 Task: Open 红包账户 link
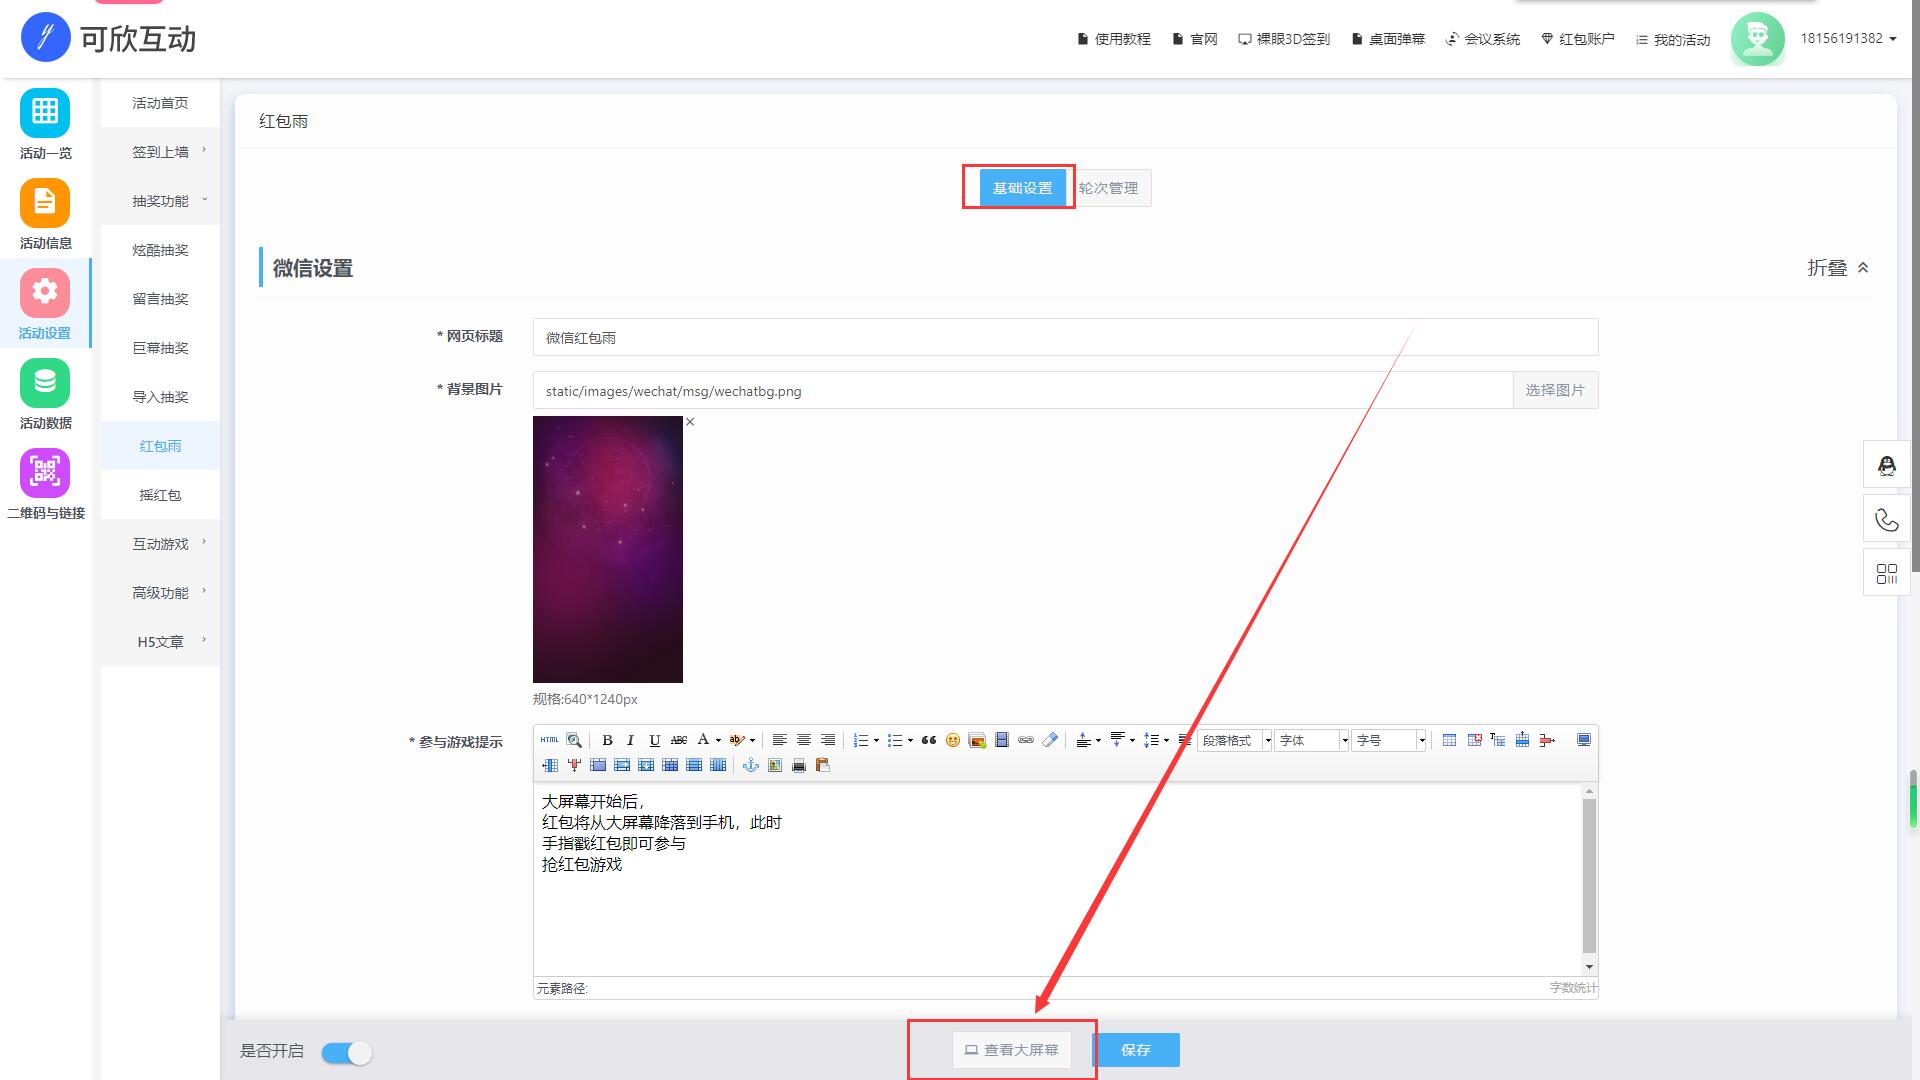(x=1578, y=39)
